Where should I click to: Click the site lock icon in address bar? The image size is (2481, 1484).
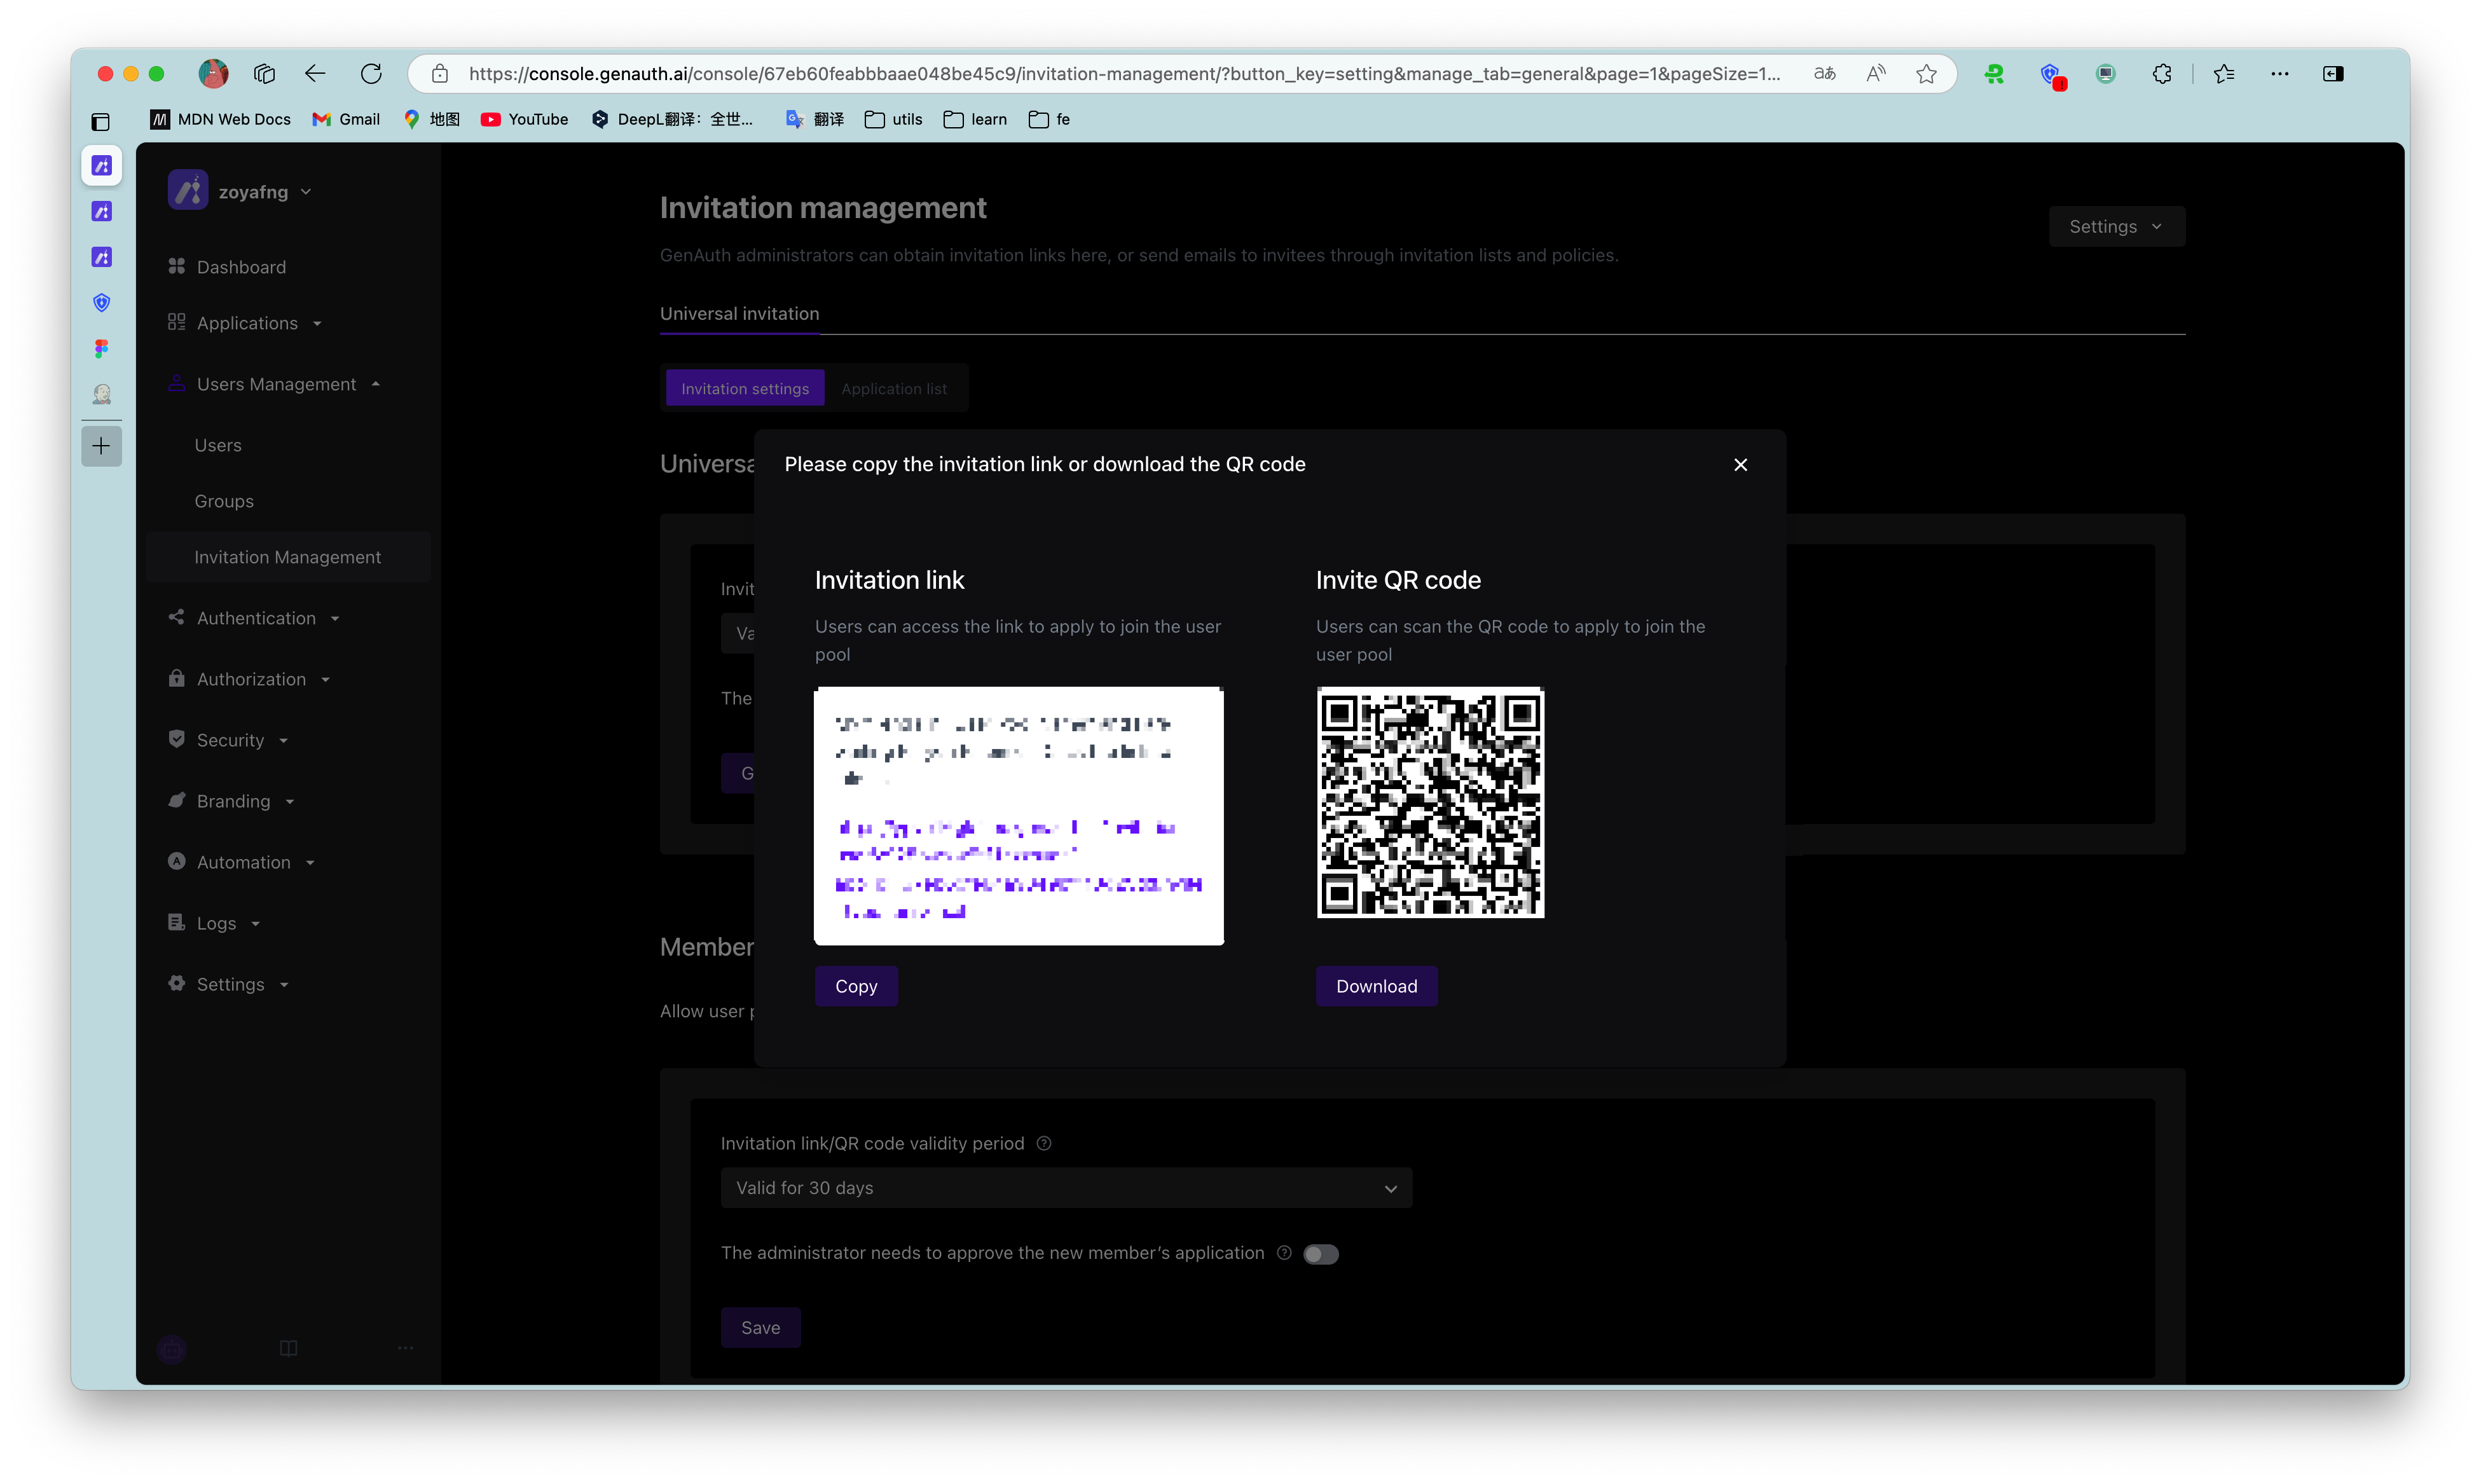tap(440, 73)
